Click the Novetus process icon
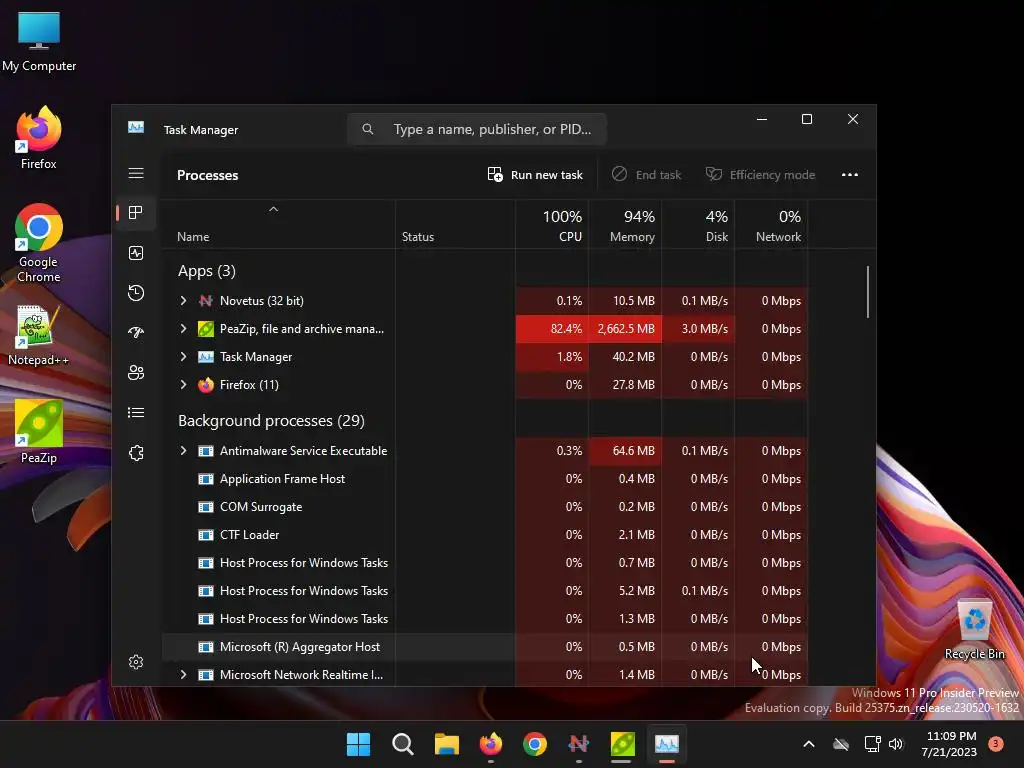The height and width of the screenshot is (768, 1024). coord(206,301)
